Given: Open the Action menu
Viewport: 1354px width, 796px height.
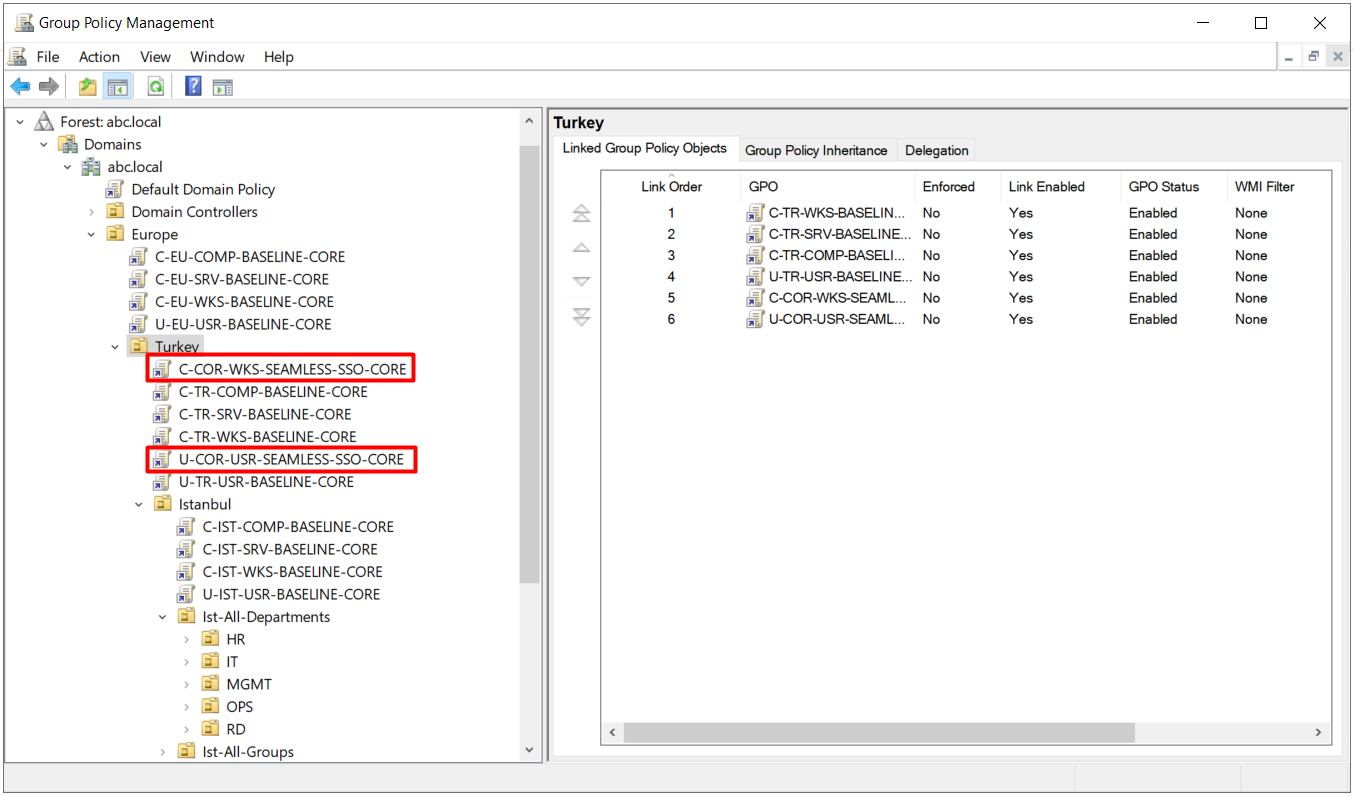Looking at the screenshot, I should (99, 57).
